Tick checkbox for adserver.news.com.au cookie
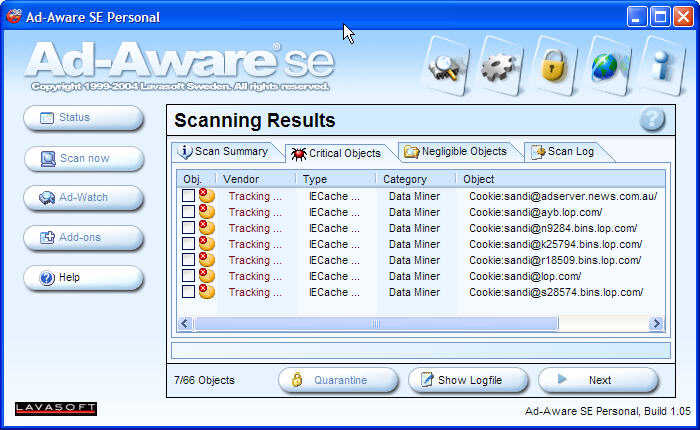 188,196
